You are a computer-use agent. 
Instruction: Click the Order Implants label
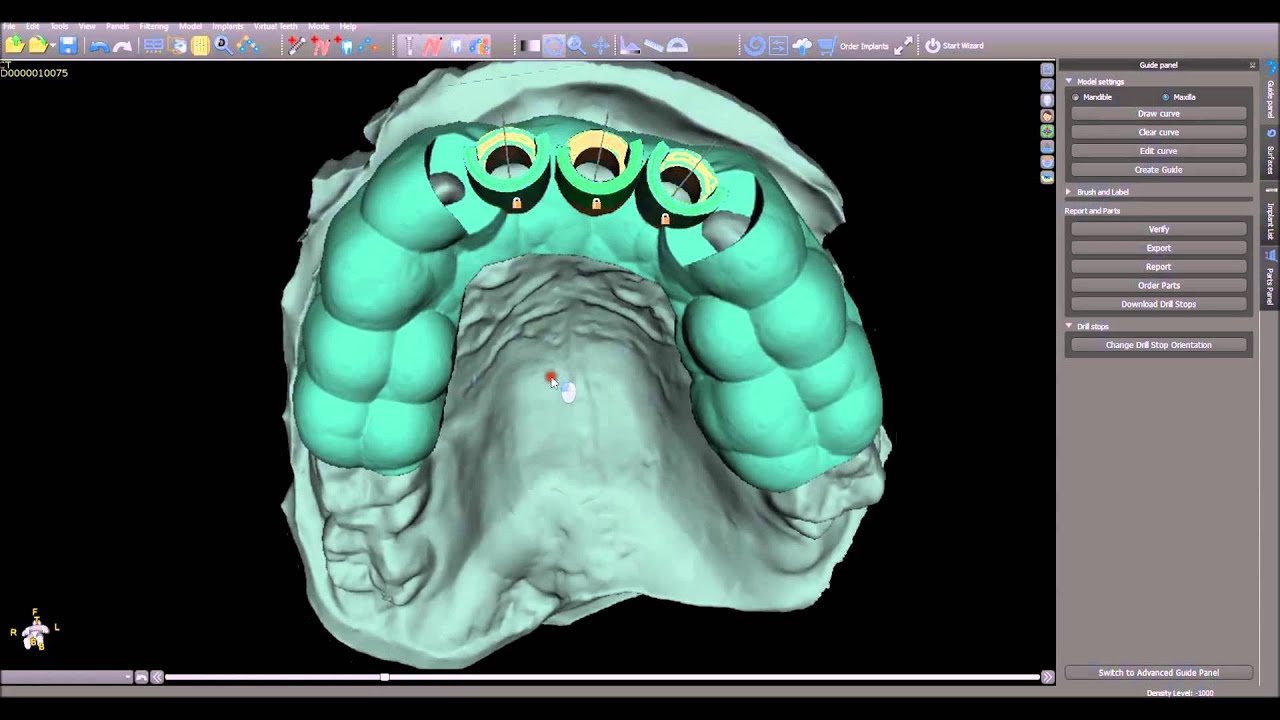tap(864, 46)
